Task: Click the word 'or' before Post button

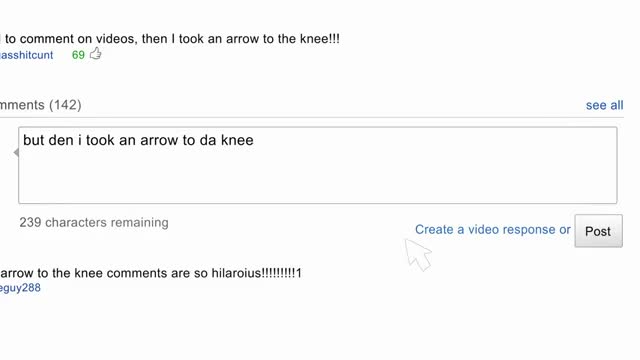Action: click(565, 230)
